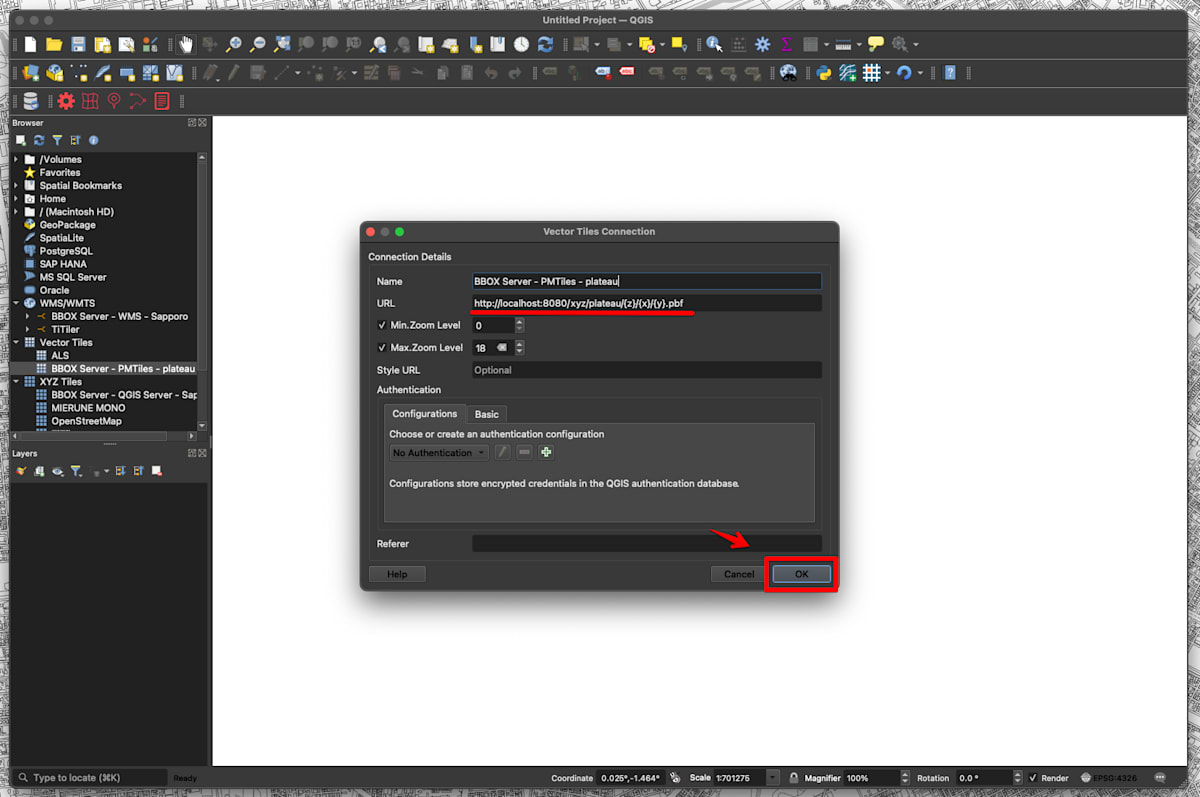Click the Referer input field
This screenshot has height=797, width=1200.
click(x=647, y=544)
